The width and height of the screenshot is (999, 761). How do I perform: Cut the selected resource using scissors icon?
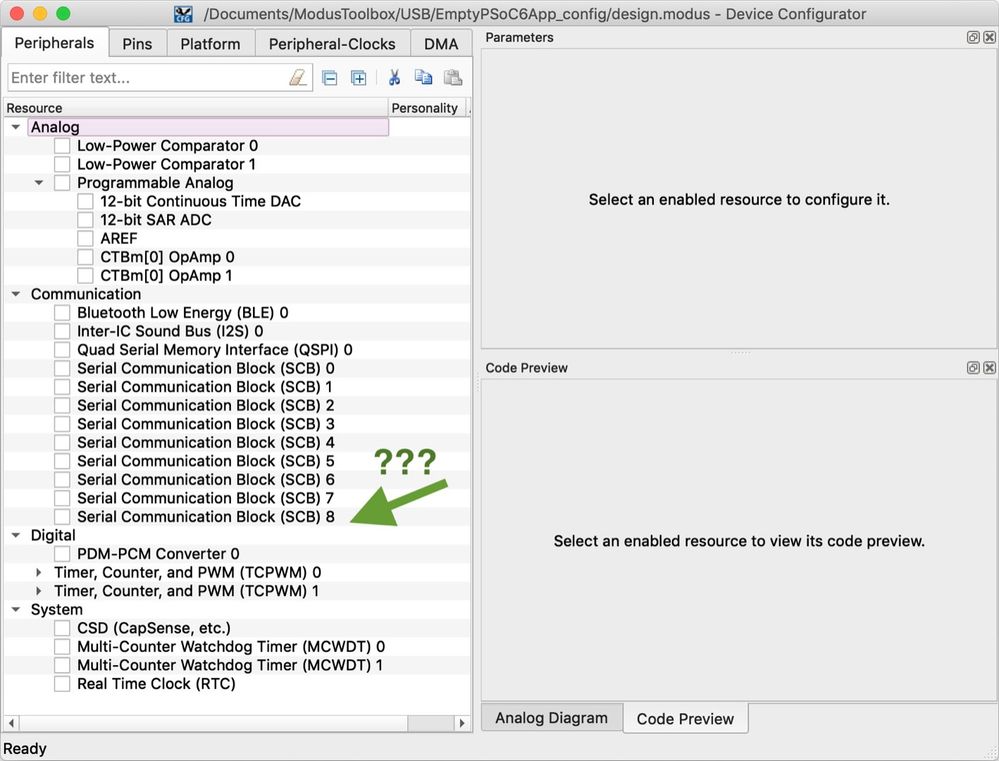tap(396, 77)
